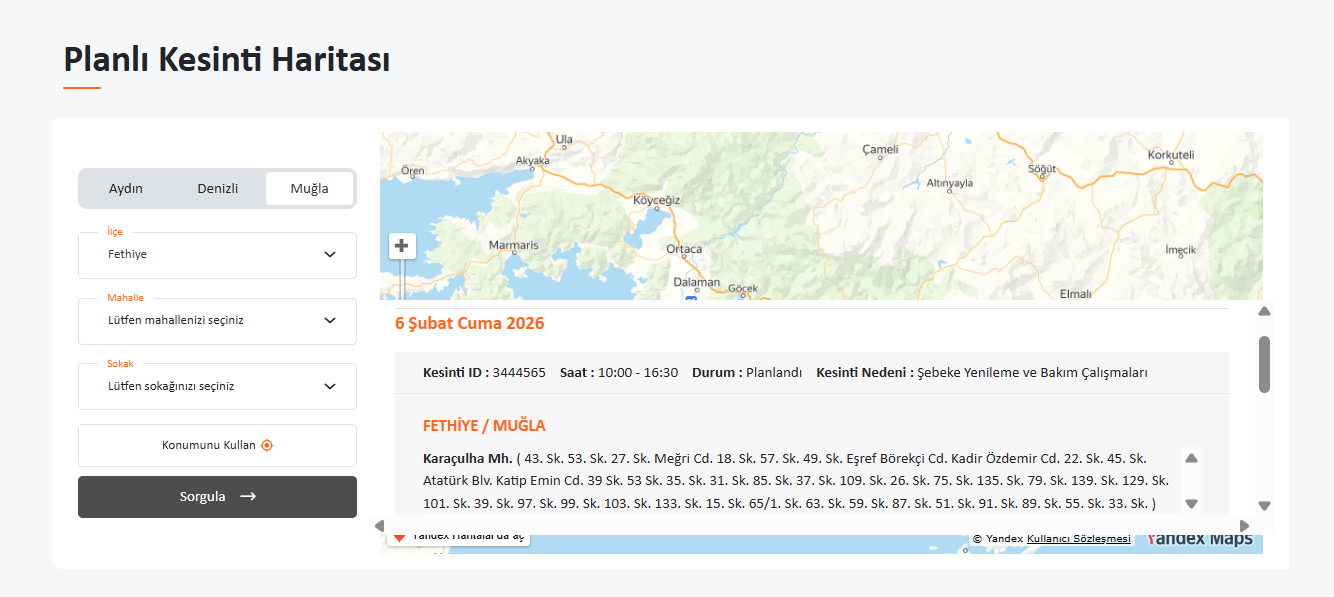This screenshot has width=1334, height=597.
Task: Click the horizontal scroll right arrow
Action: (1244, 526)
